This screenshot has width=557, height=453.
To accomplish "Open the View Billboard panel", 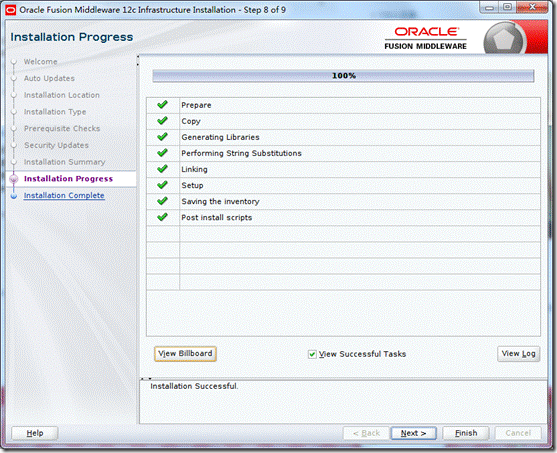I will (185, 354).
